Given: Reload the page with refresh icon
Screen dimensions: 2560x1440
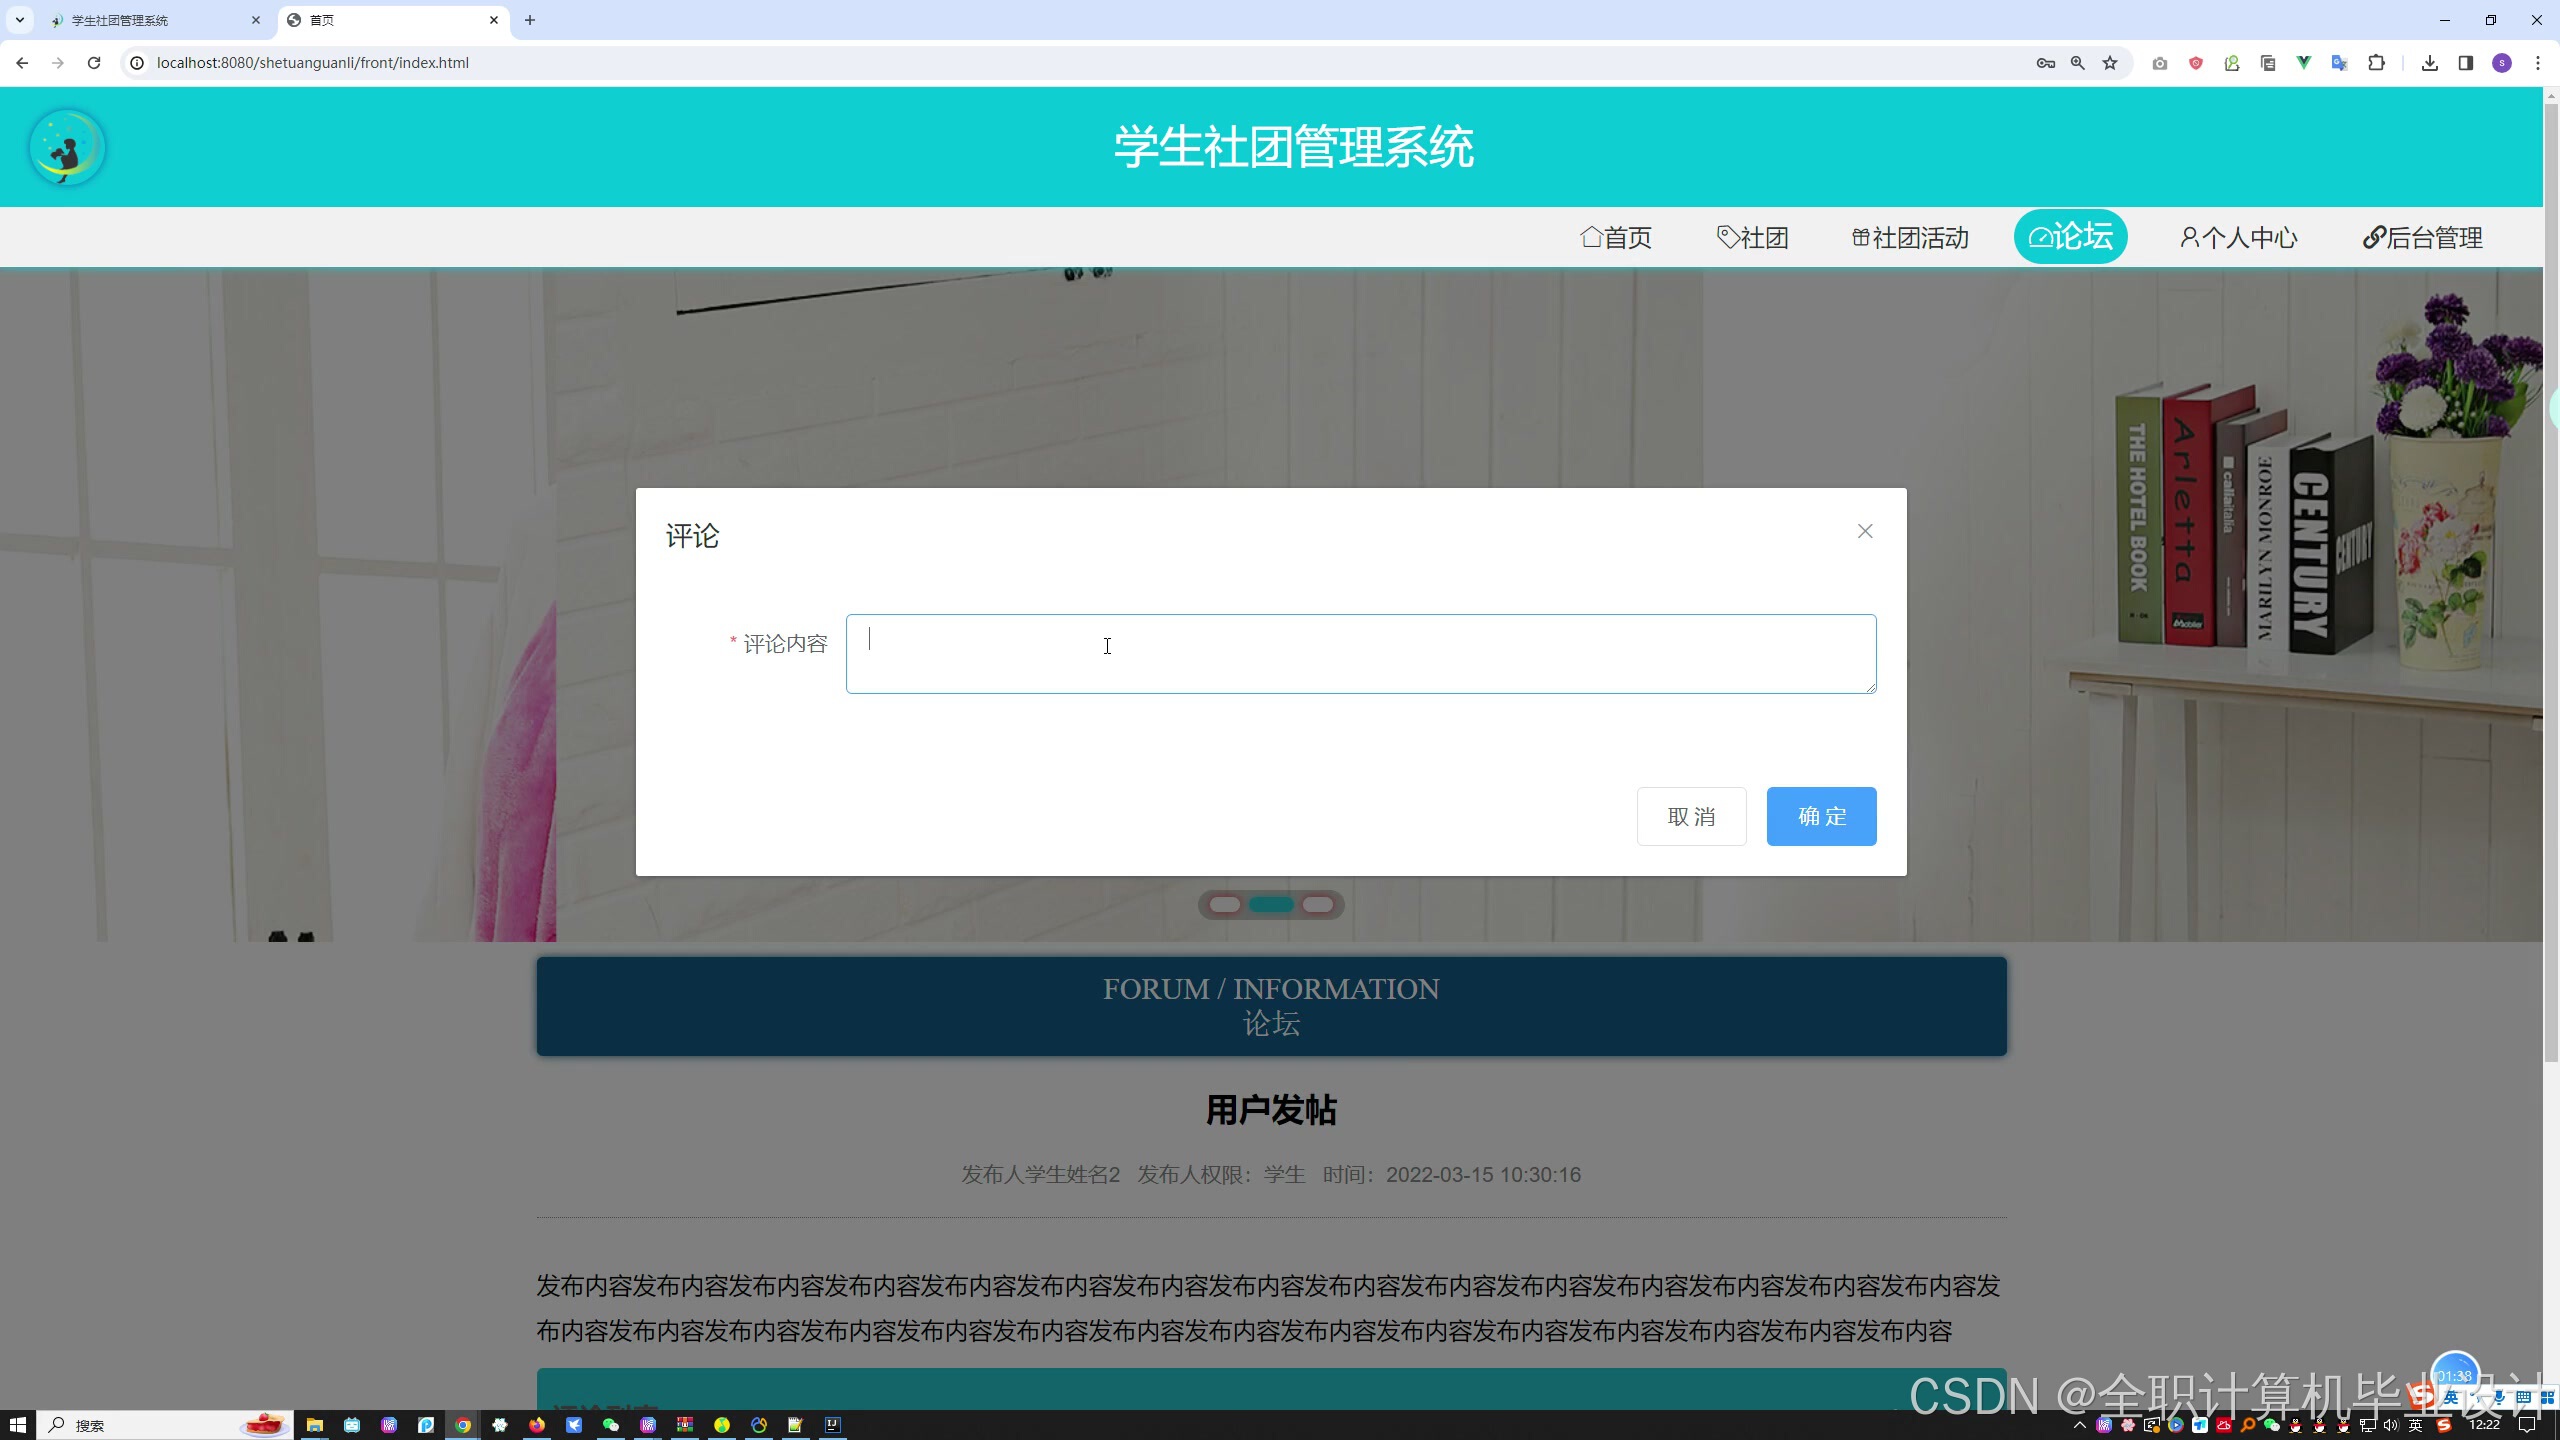Looking at the screenshot, I should 94,63.
